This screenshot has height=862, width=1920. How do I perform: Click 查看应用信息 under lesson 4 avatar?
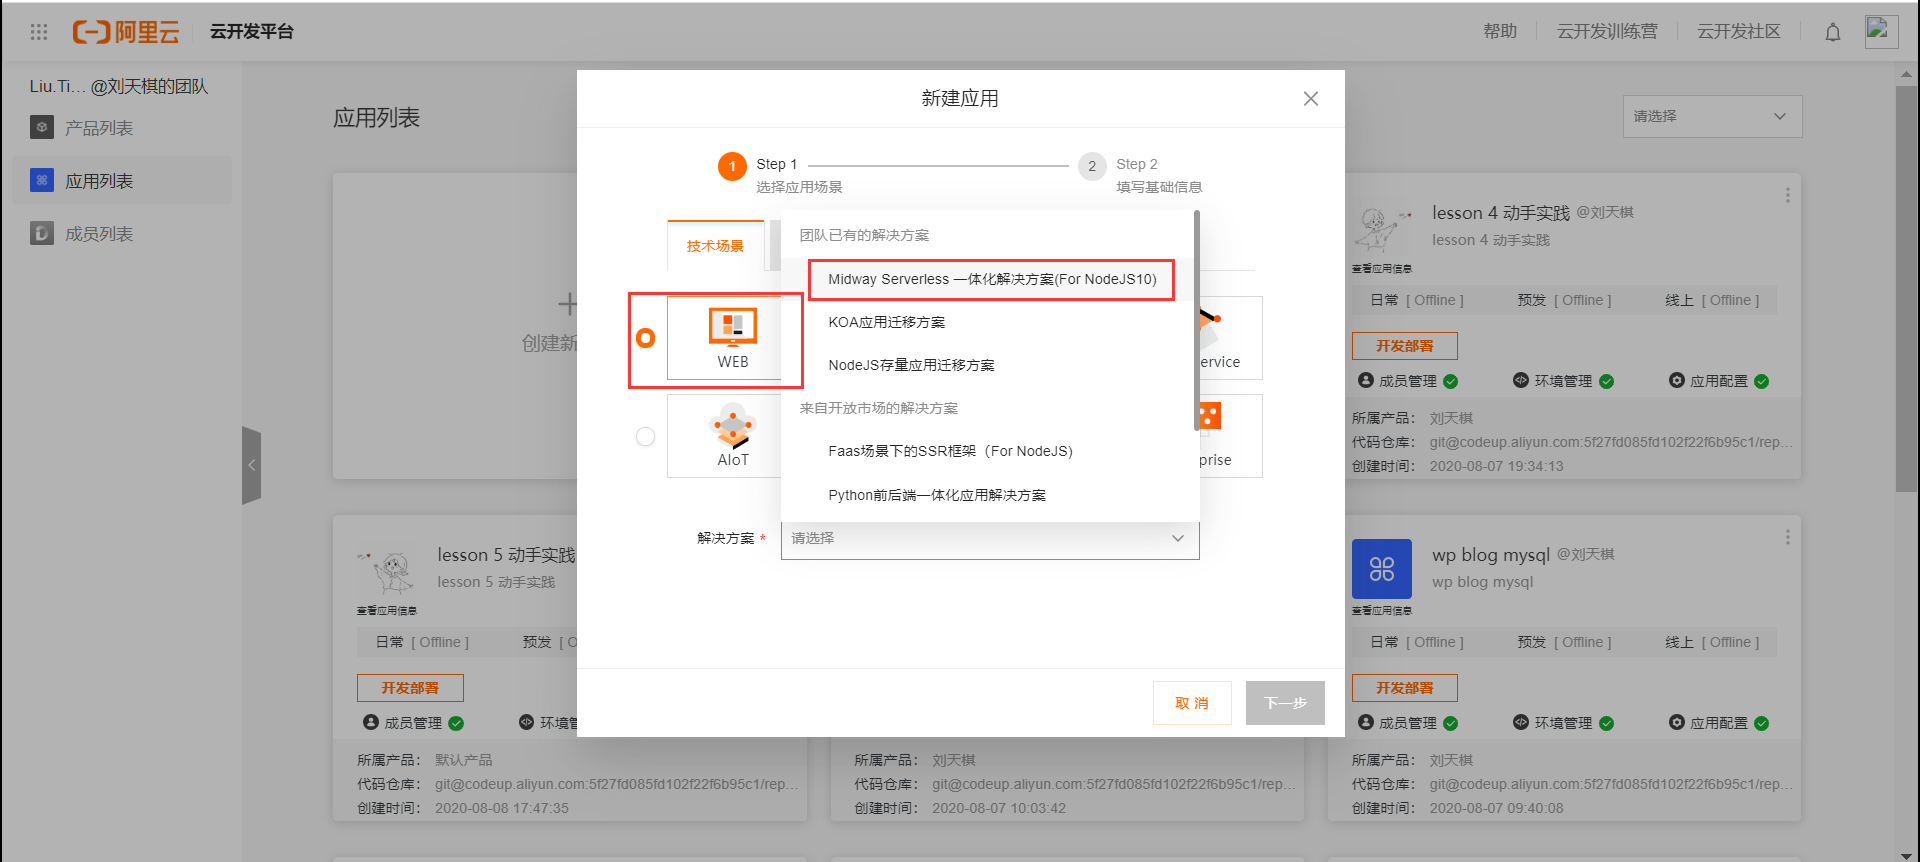point(1382,269)
